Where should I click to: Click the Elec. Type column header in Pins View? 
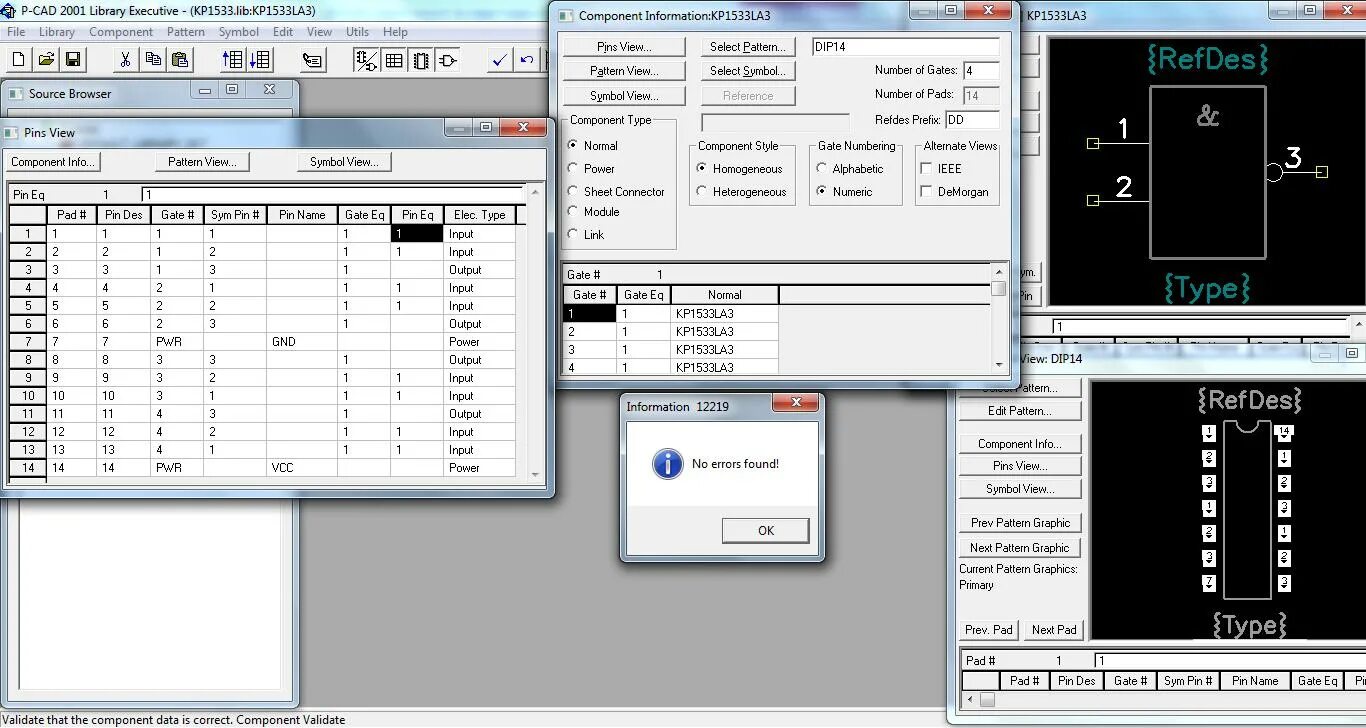479,215
